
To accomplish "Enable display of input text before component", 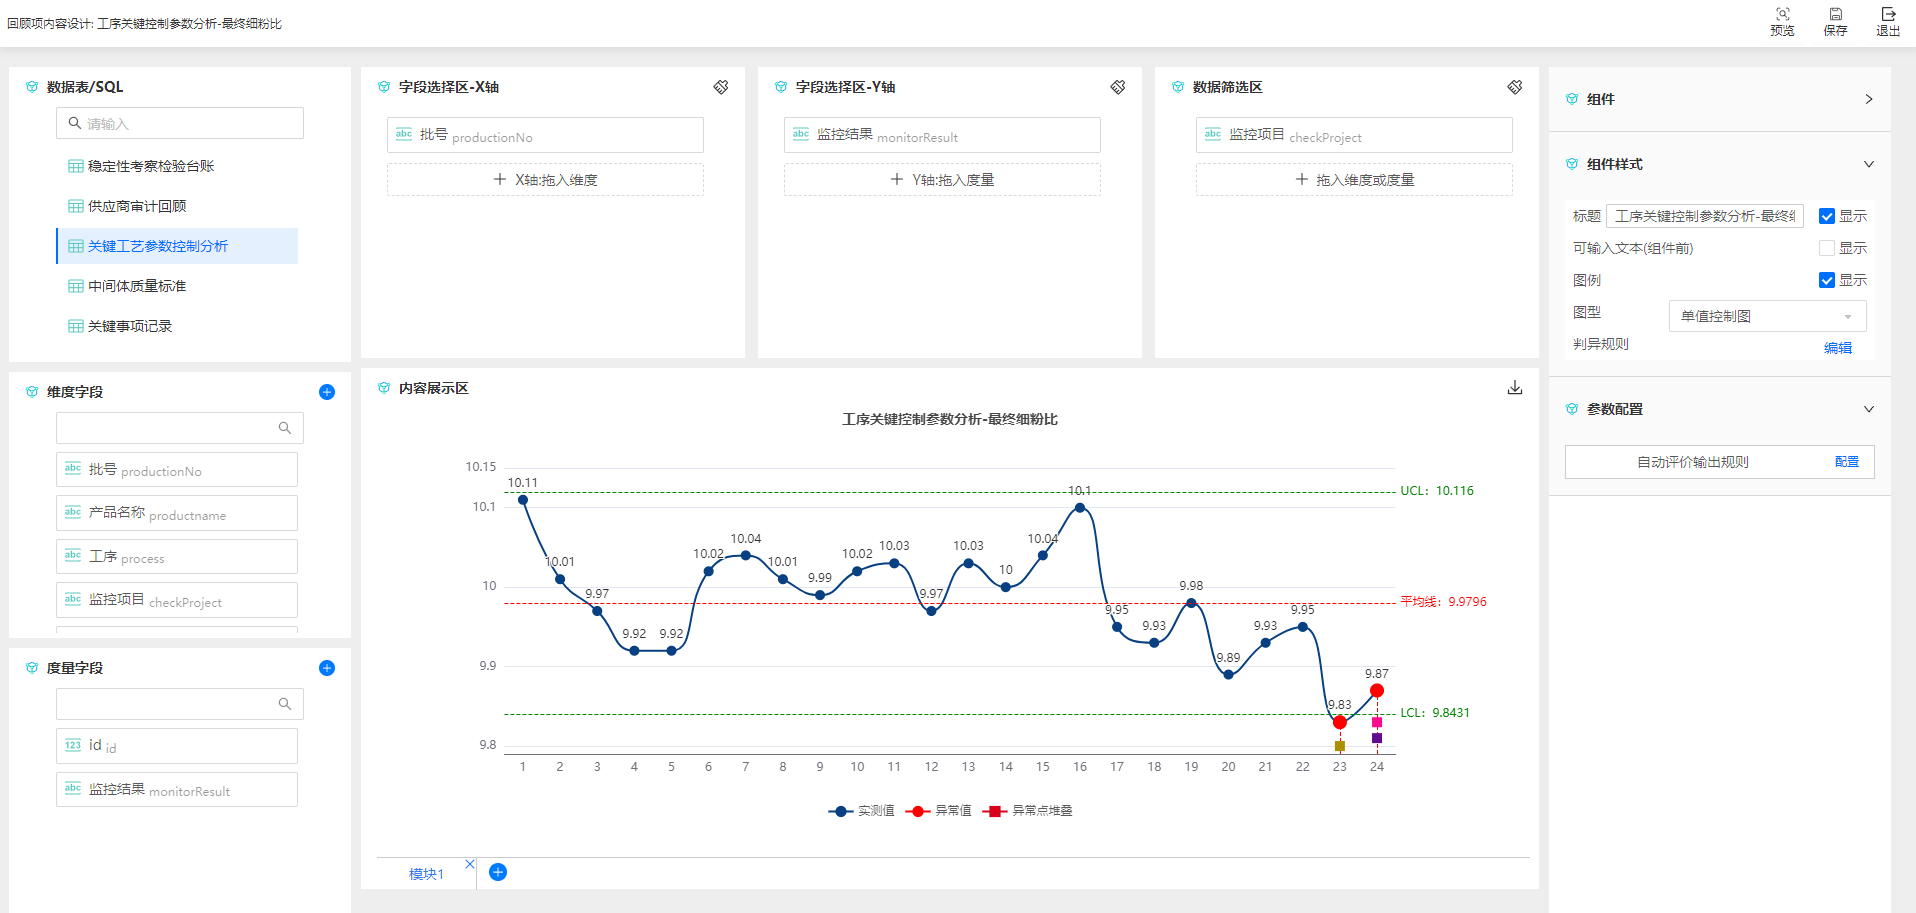I will click(1827, 248).
